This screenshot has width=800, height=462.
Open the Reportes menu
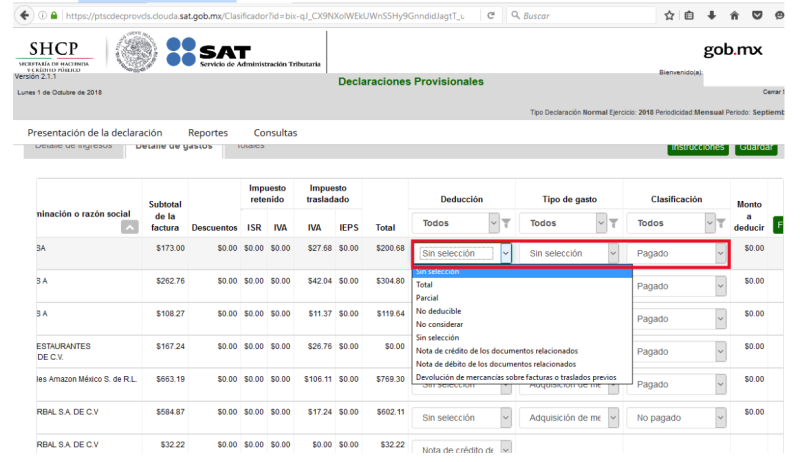coord(208,133)
